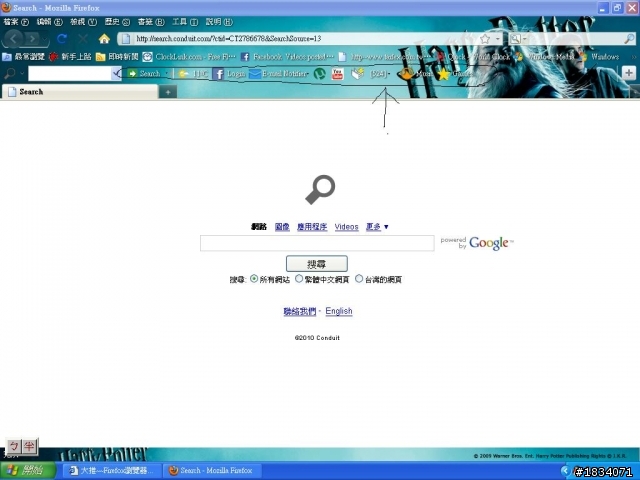Open the home page via house icon

[x=104, y=39]
